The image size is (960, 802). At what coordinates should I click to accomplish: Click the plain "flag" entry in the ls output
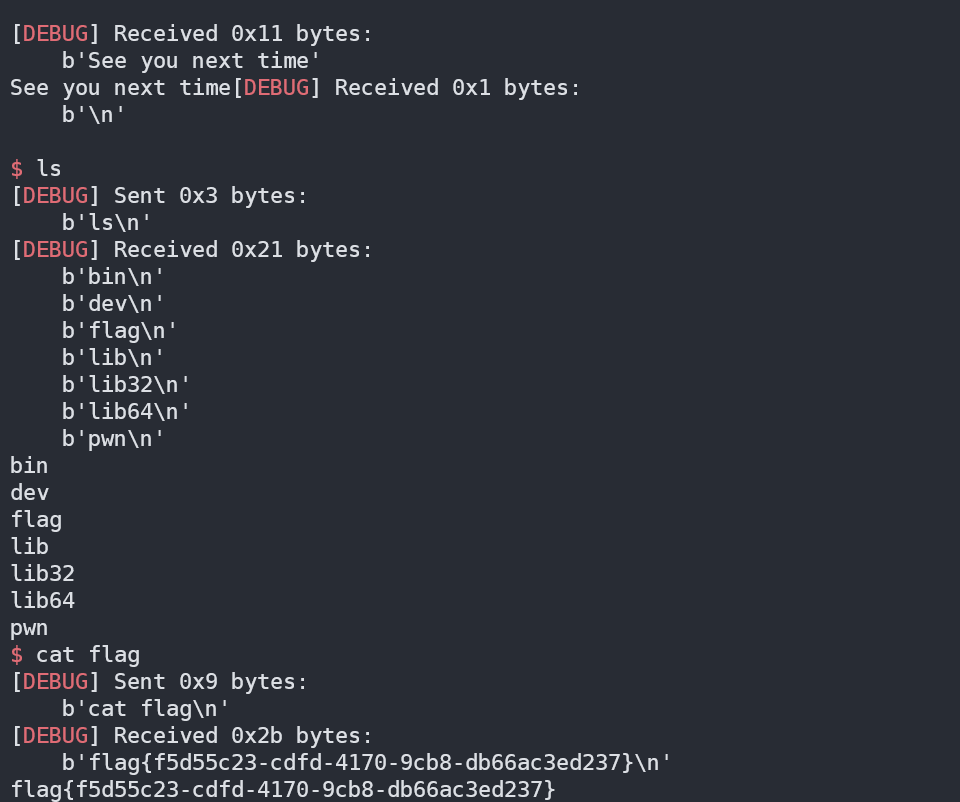click(x=36, y=520)
